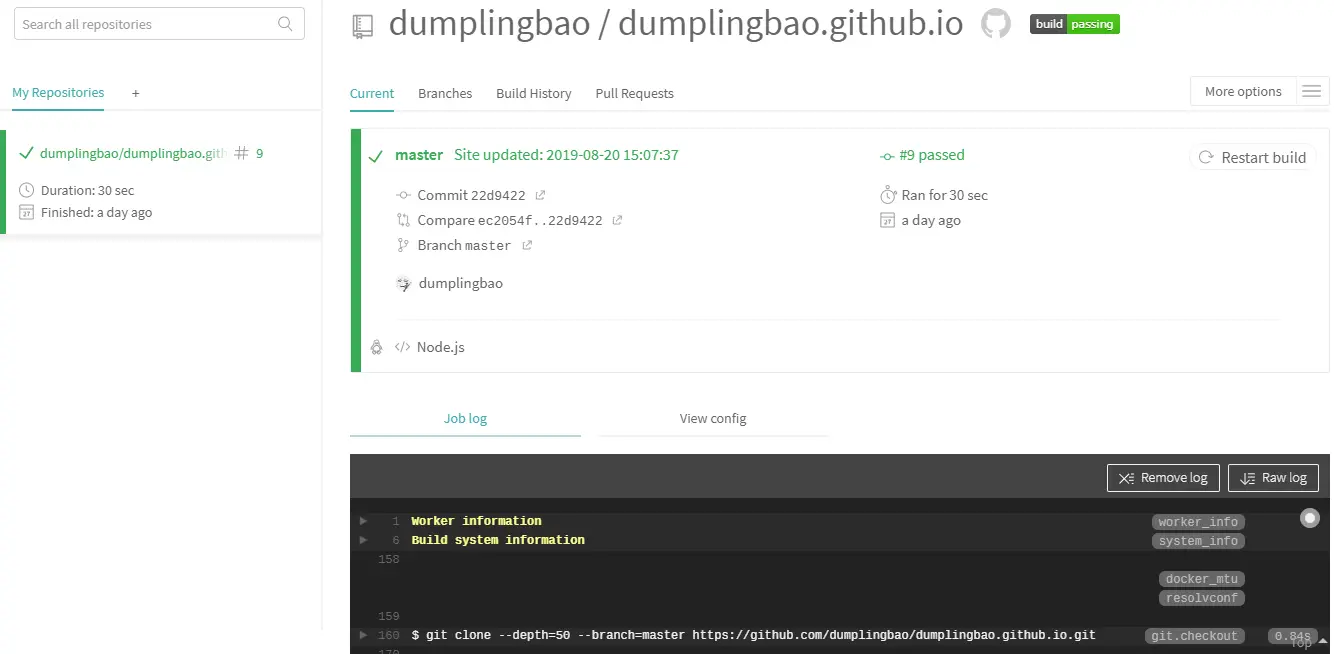
Task: Click external link icon next to Compare
Action: (617, 220)
